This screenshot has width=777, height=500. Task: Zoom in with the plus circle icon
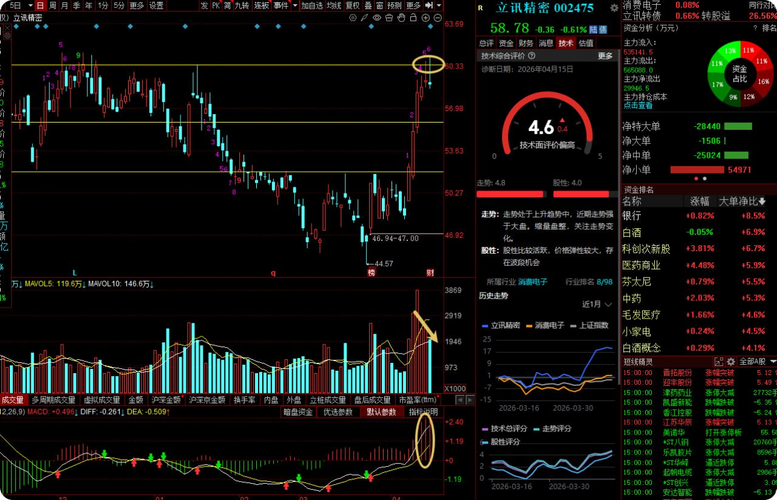click(x=425, y=18)
